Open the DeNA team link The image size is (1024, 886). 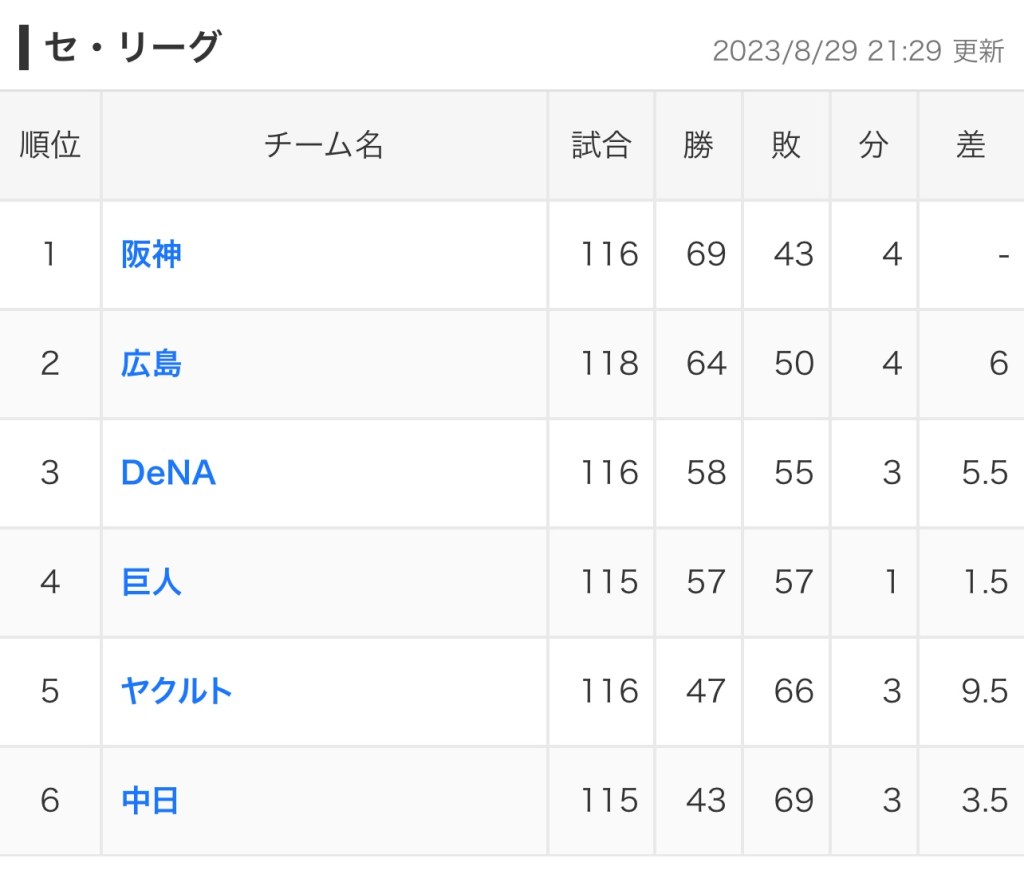click(168, 473)
